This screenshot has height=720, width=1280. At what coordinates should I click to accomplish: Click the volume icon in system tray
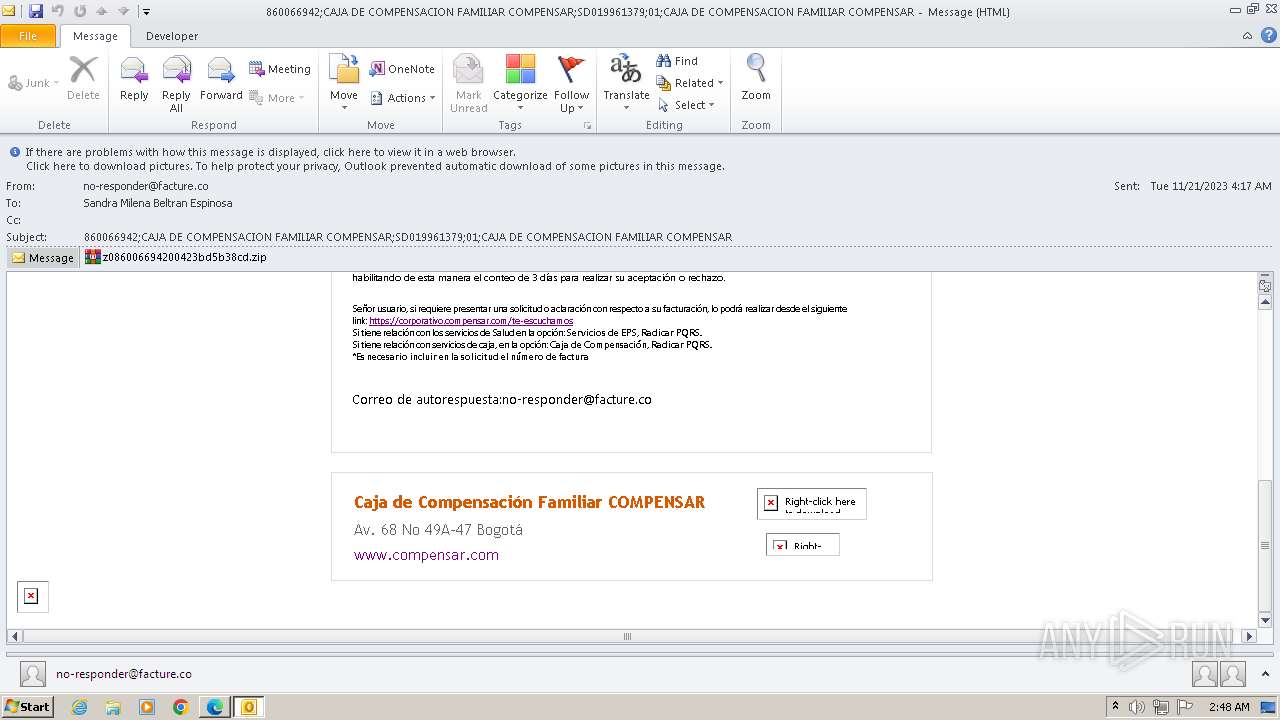click(1137, 707)
